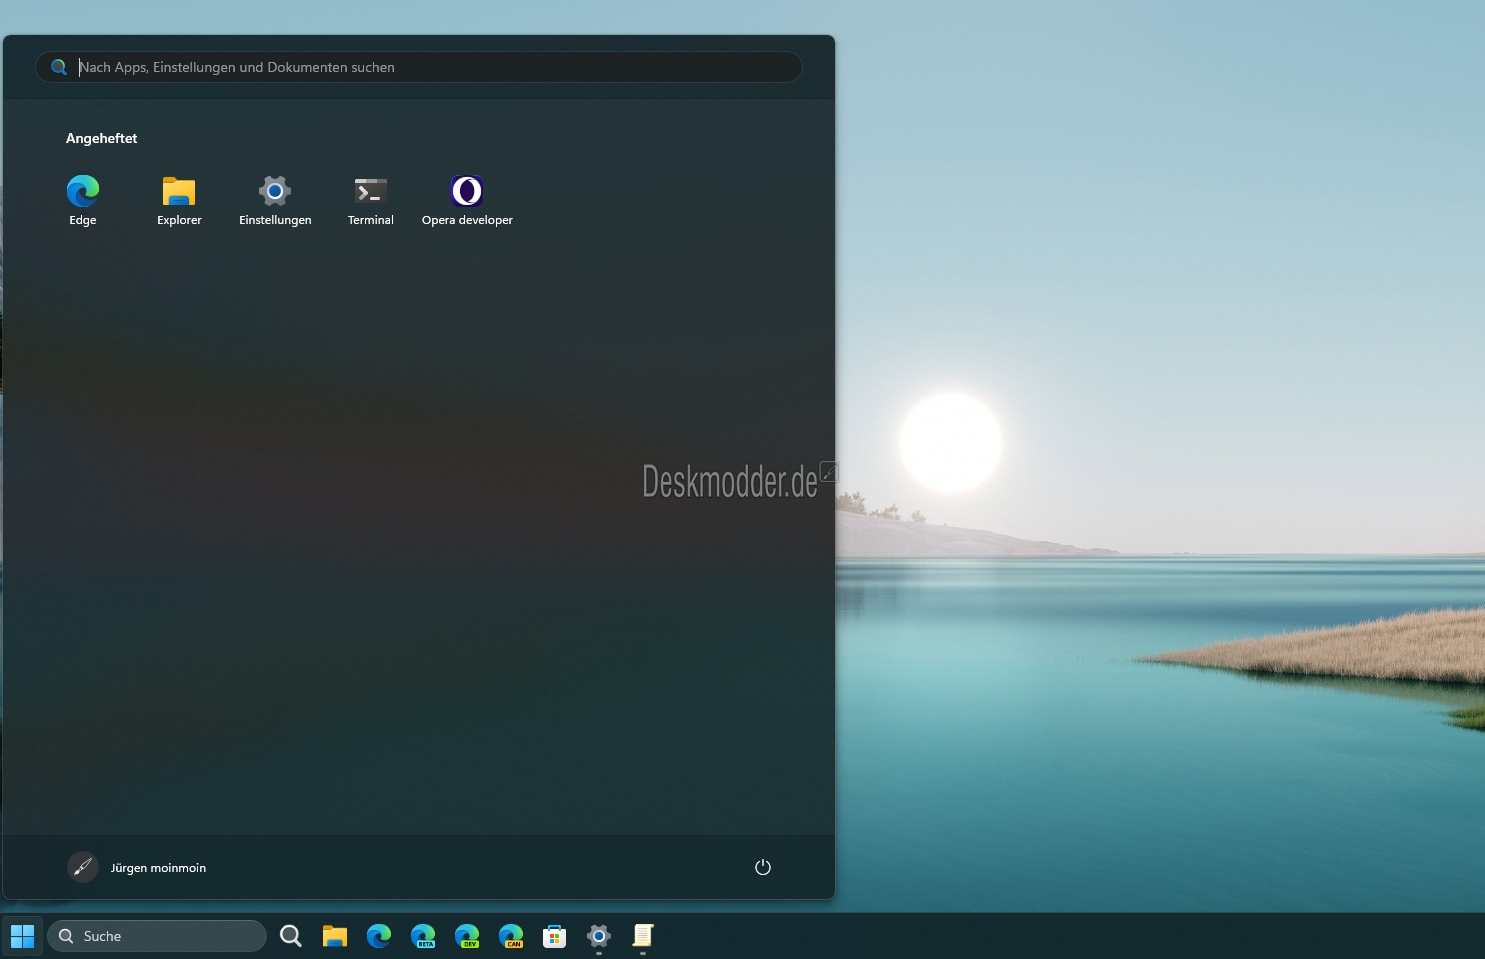1485x959 pixels.
Task: Click the Windows Start button on taskbar
Action: click(22, 936)
